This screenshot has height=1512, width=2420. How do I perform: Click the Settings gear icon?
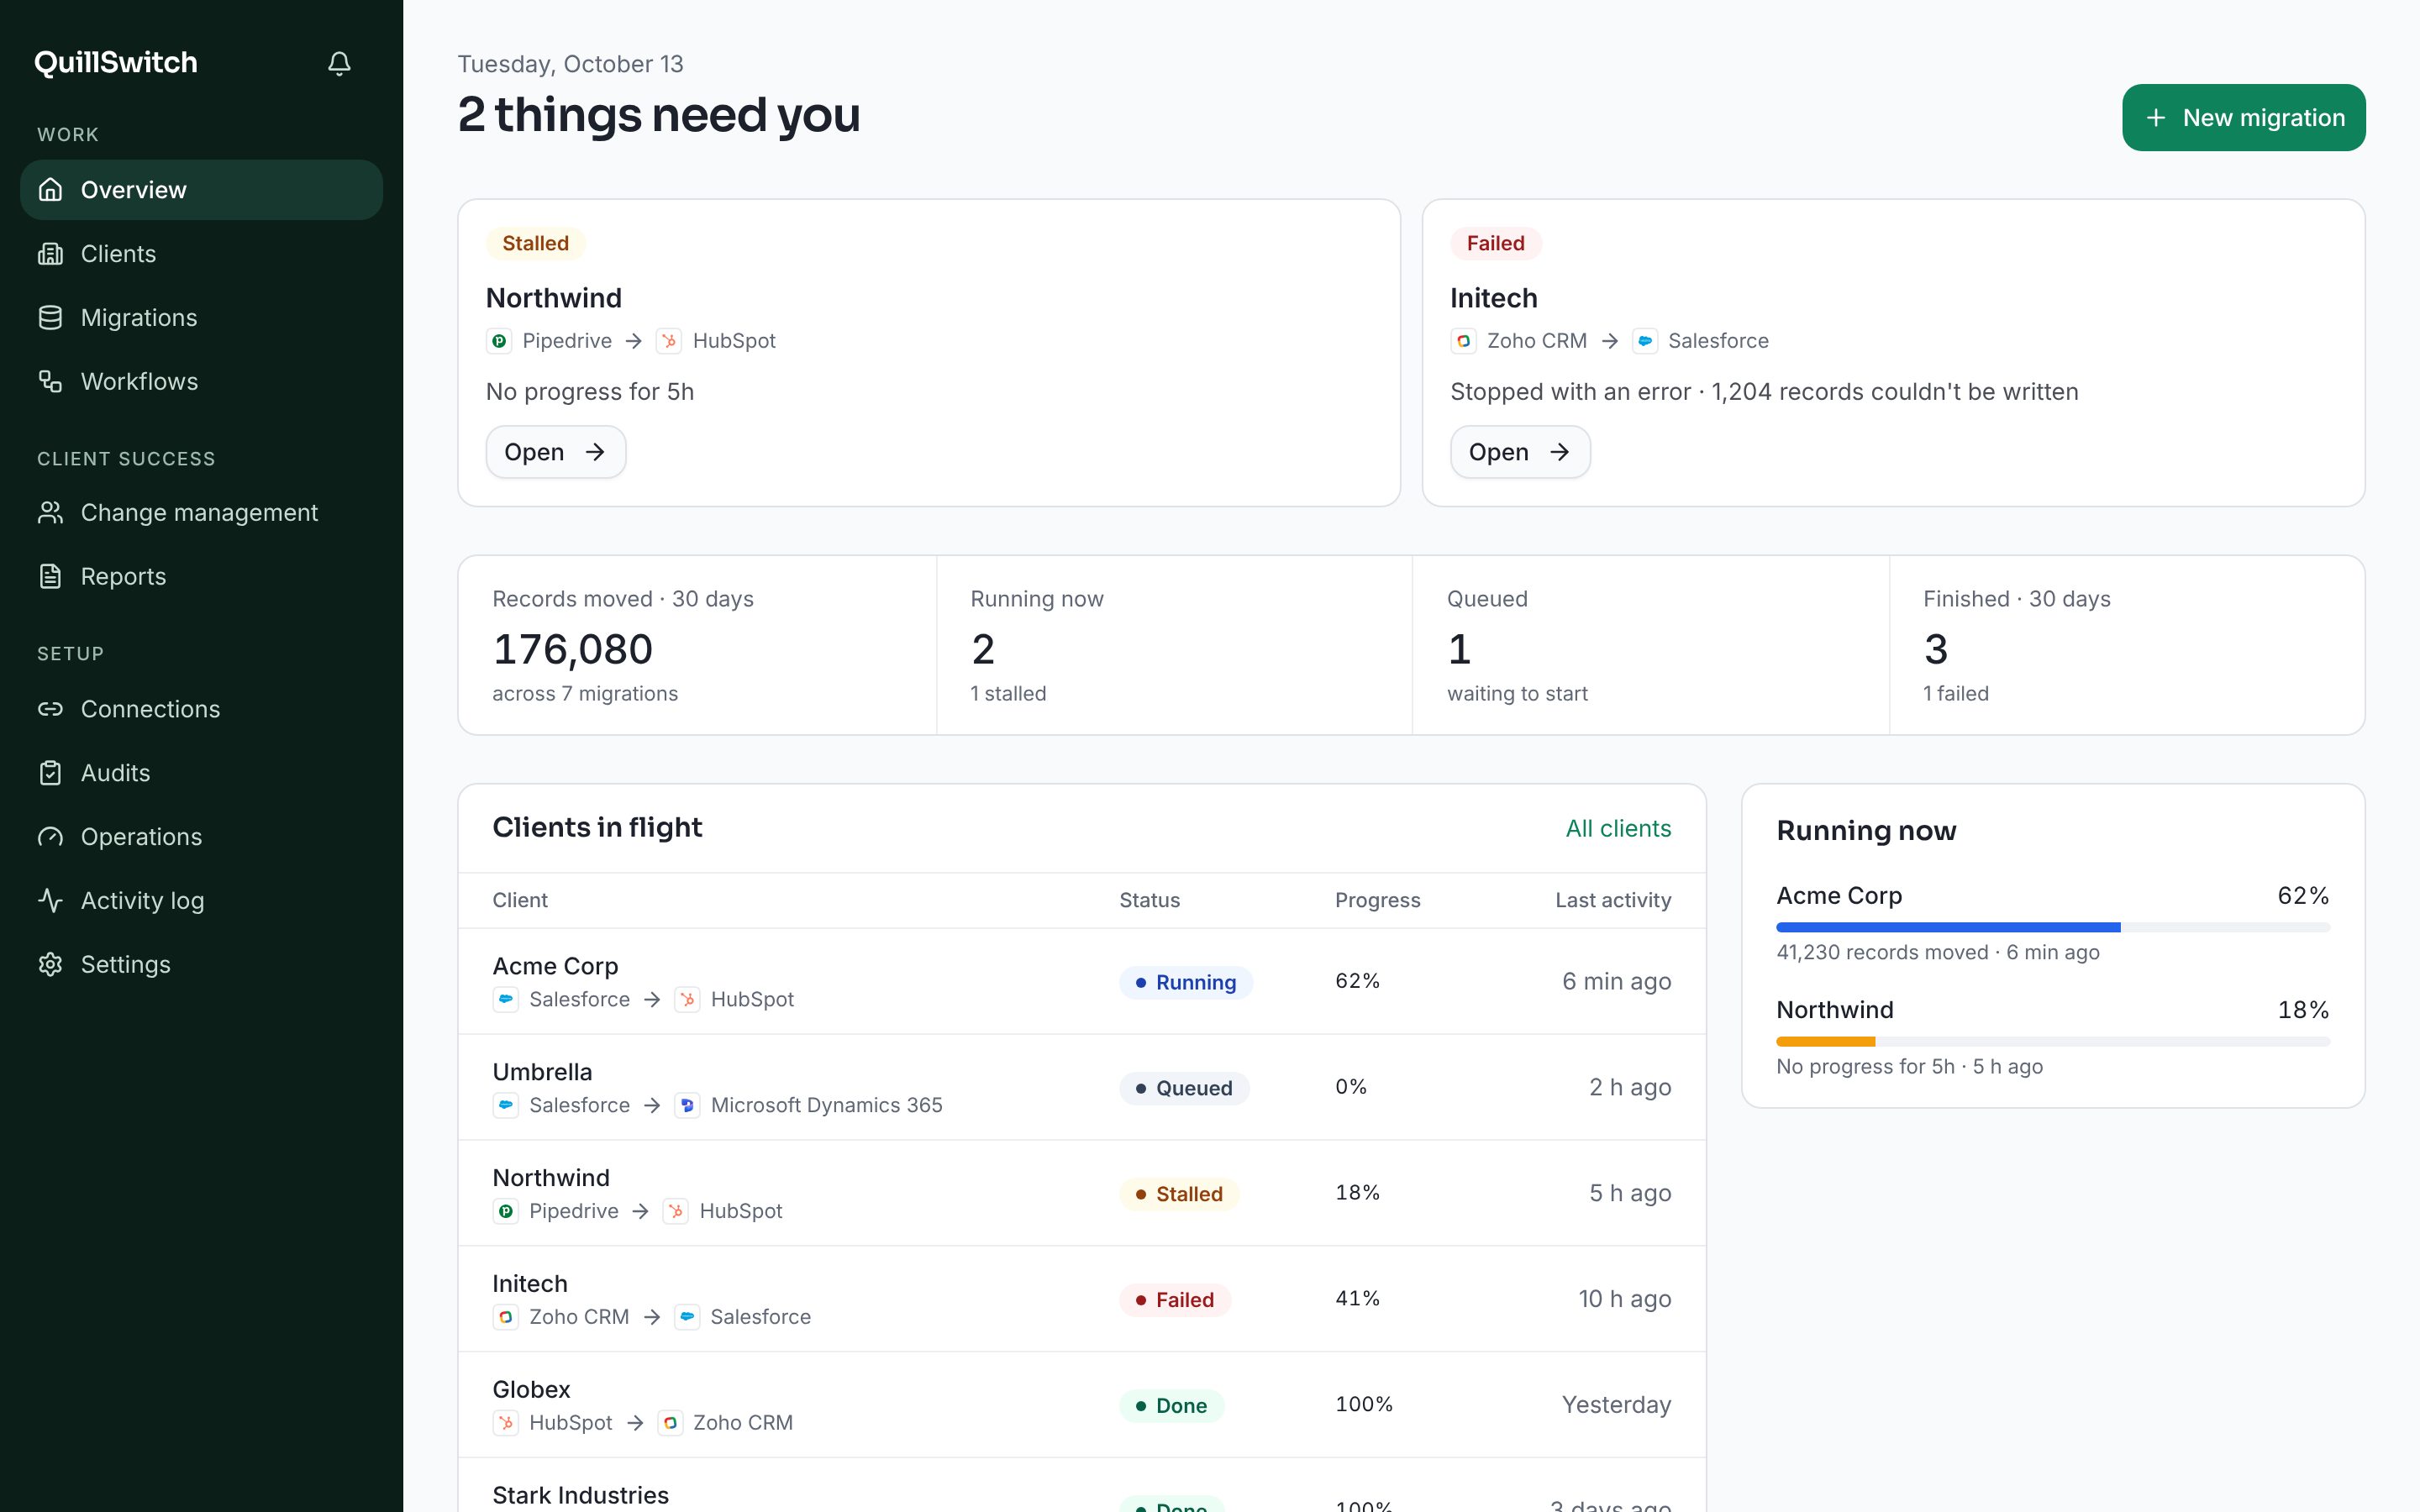[50, 964]
